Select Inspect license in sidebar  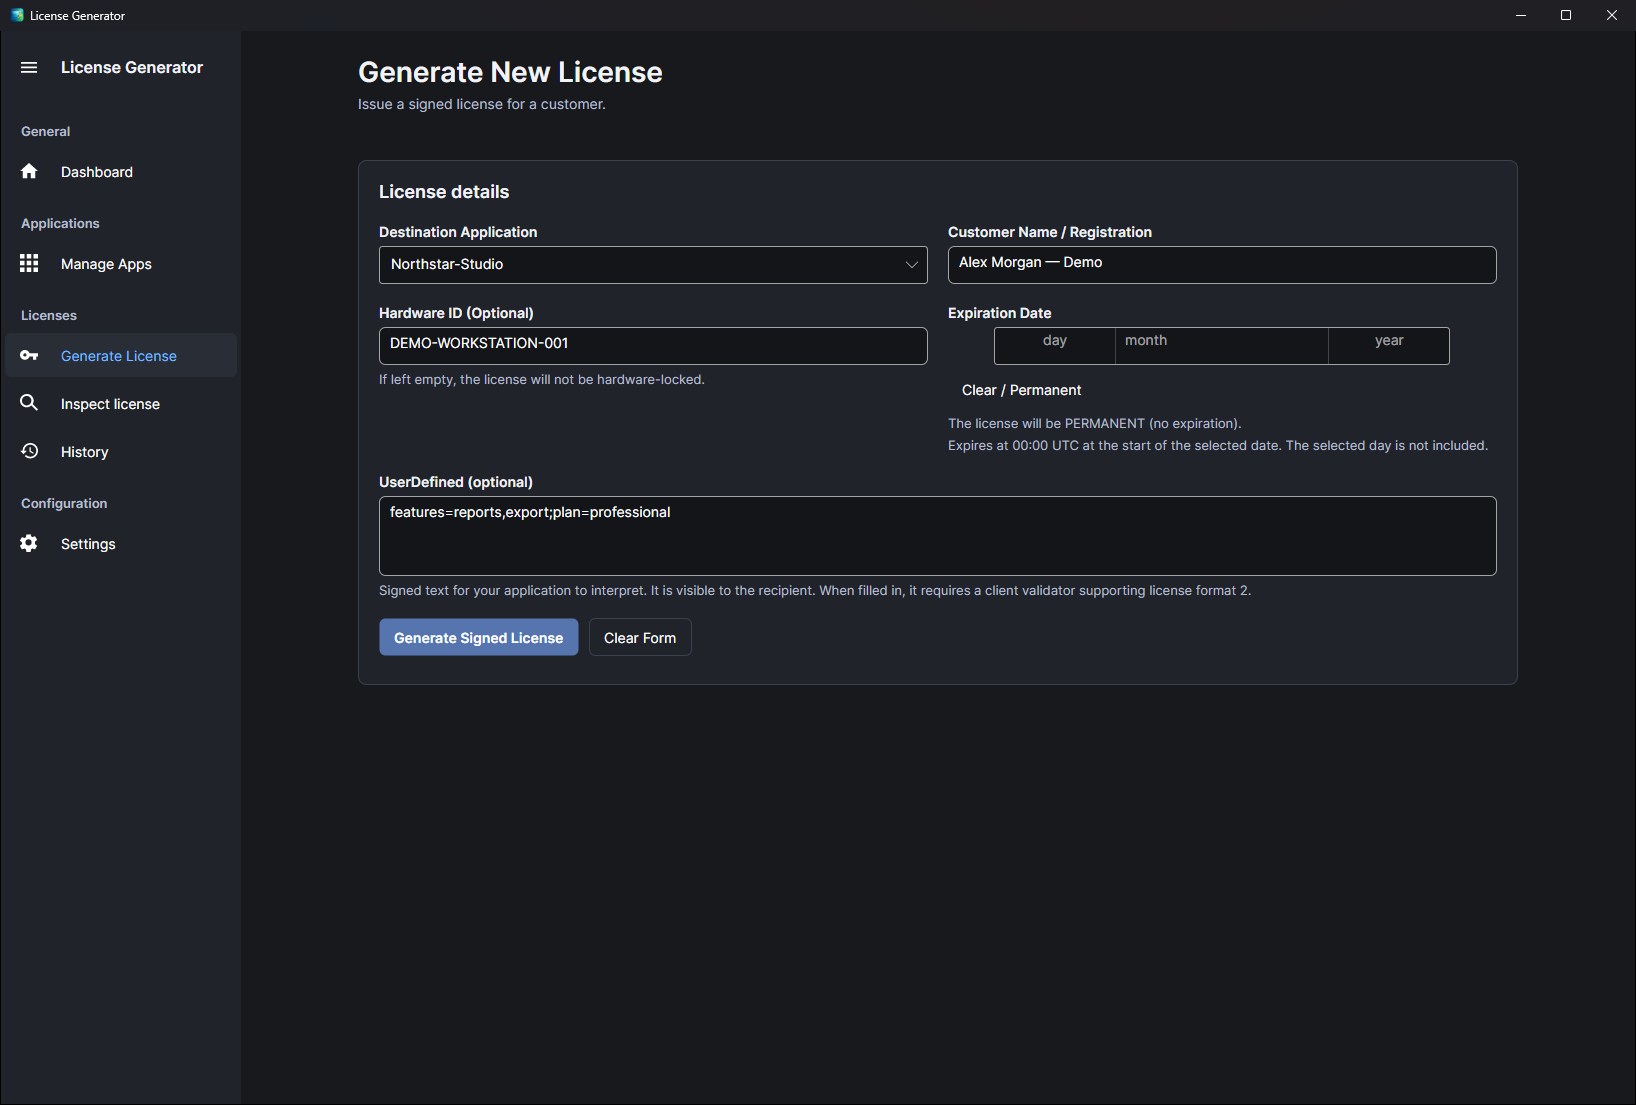(121, 404)
